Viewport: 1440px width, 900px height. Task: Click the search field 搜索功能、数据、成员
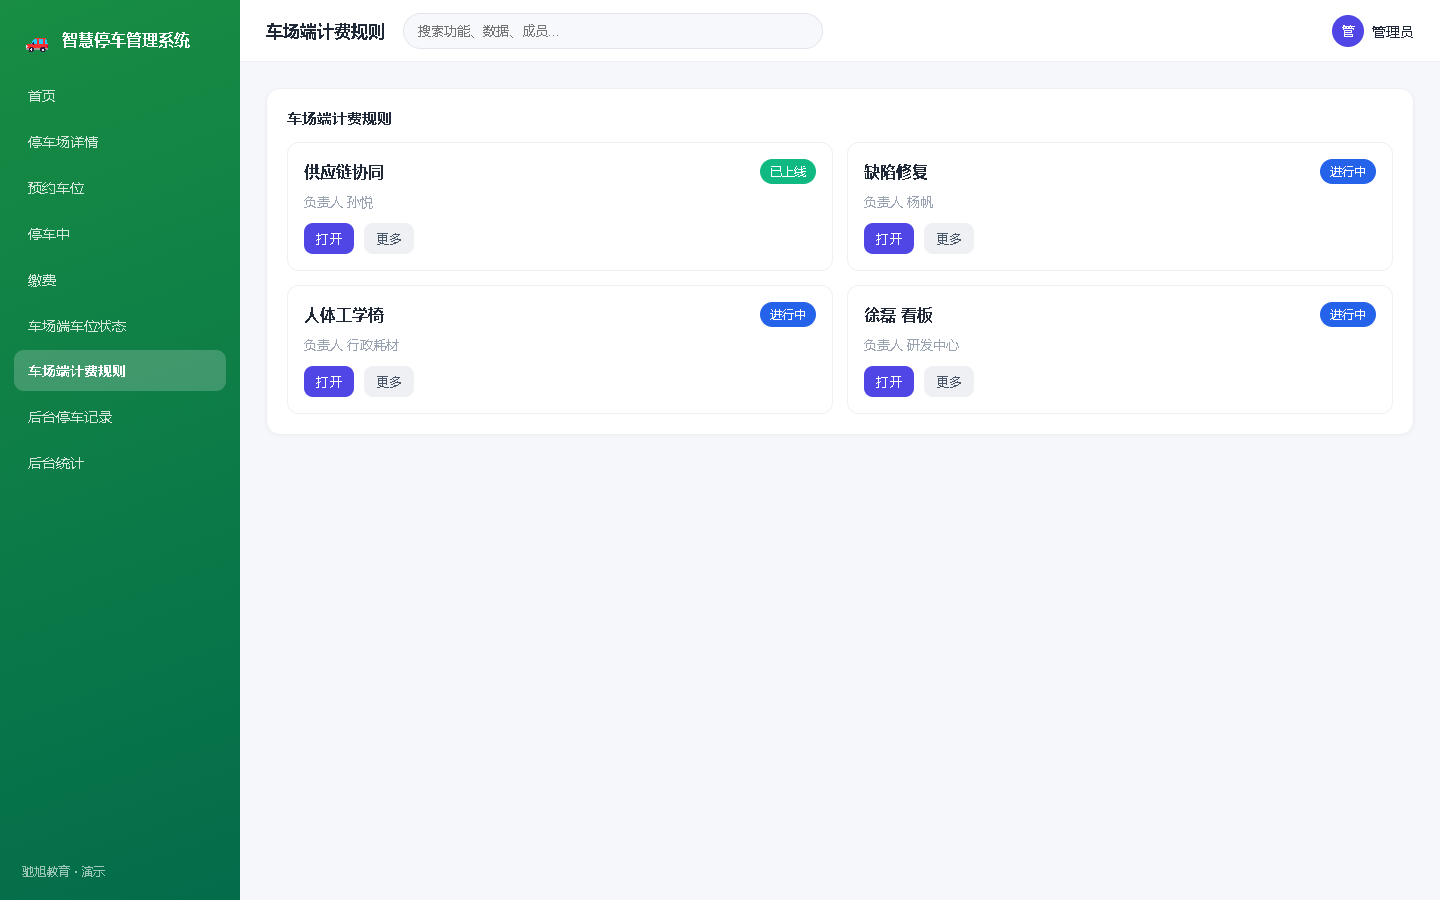(613, 31)
